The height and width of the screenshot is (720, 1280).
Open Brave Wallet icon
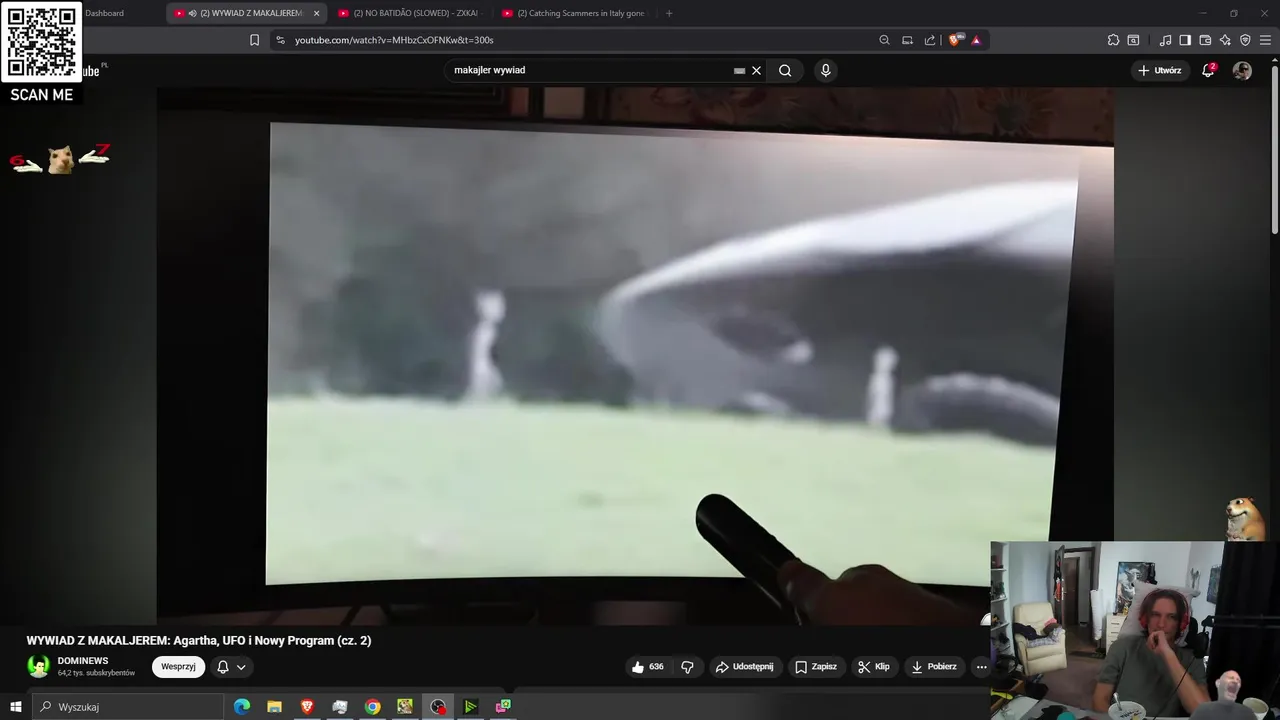click(1205, 40)
